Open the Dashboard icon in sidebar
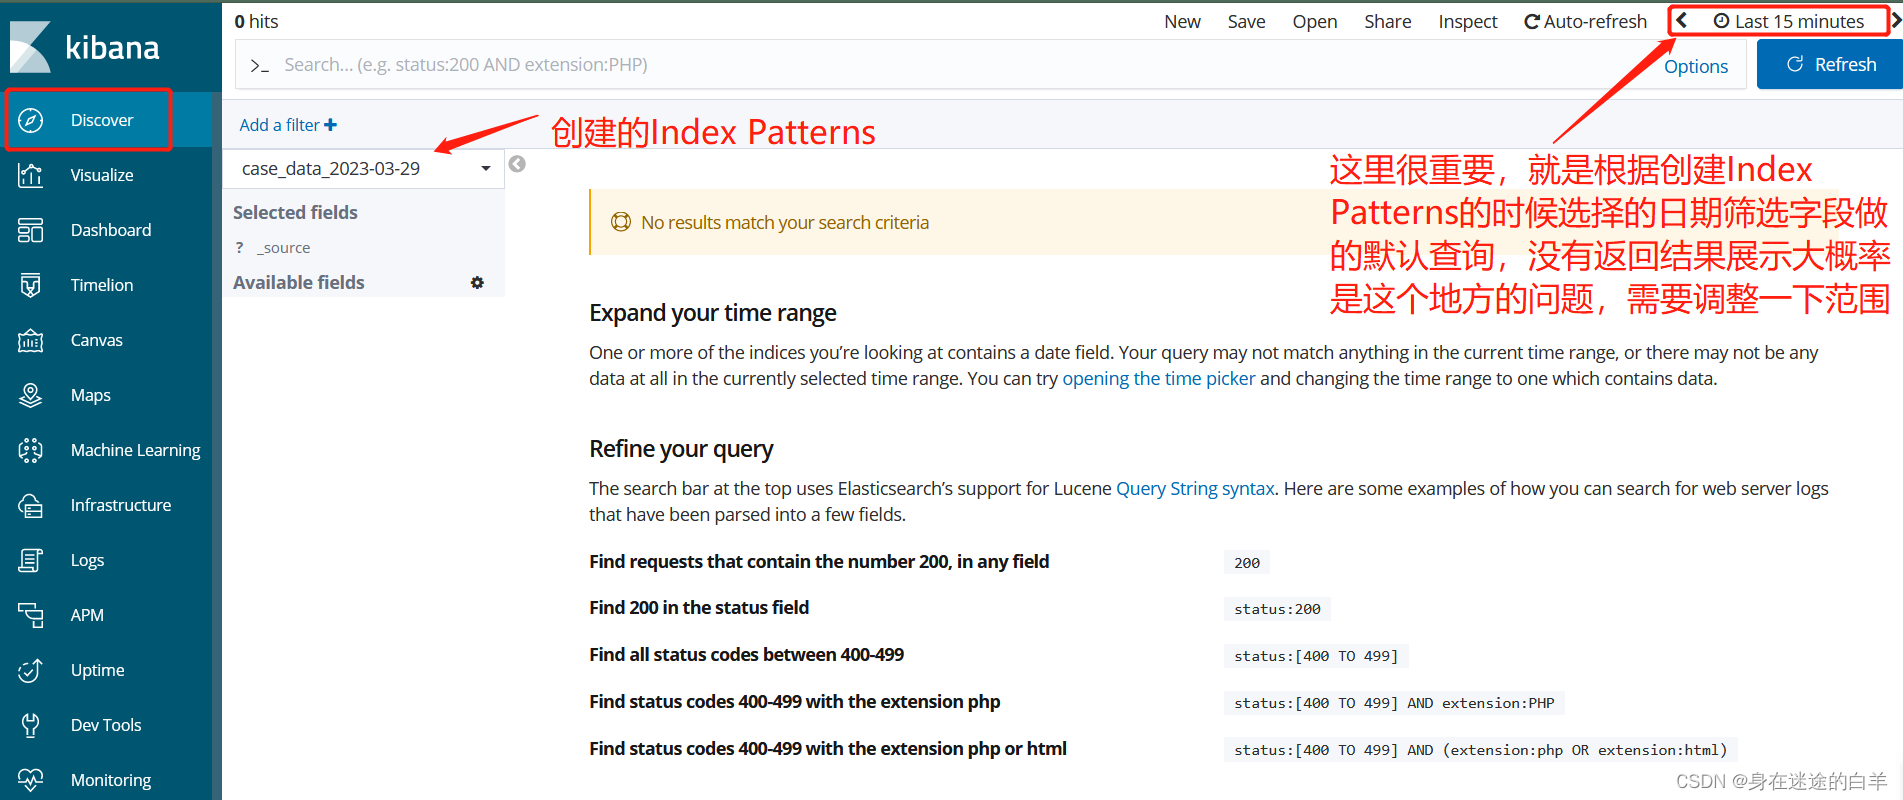Image resolution: width=1903 pixels, height=800 pixels. pyautogui.click(x=31, y=230)
